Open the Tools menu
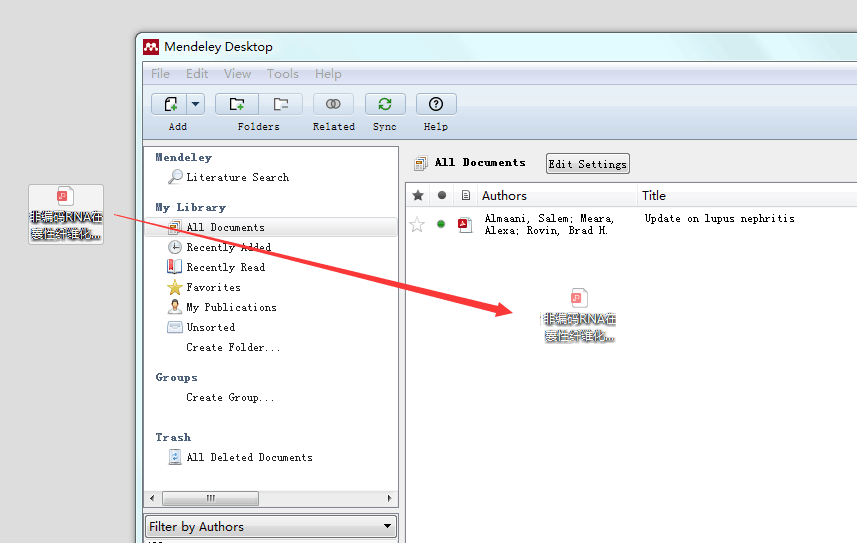 tap(283, 74)
